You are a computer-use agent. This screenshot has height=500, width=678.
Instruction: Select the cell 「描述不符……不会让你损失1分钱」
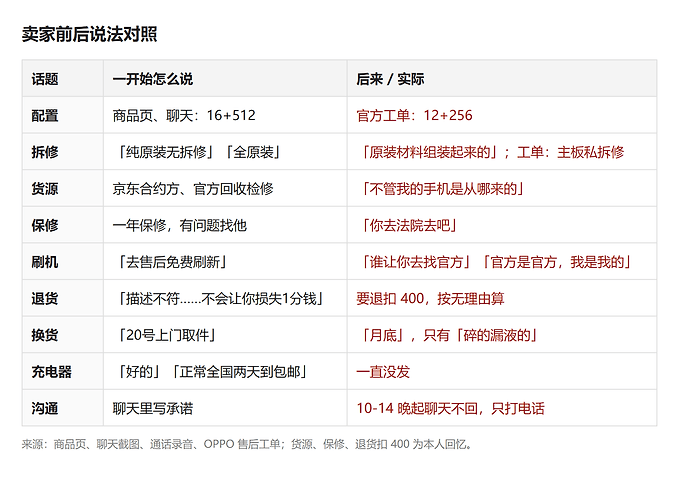click(225, 298)
